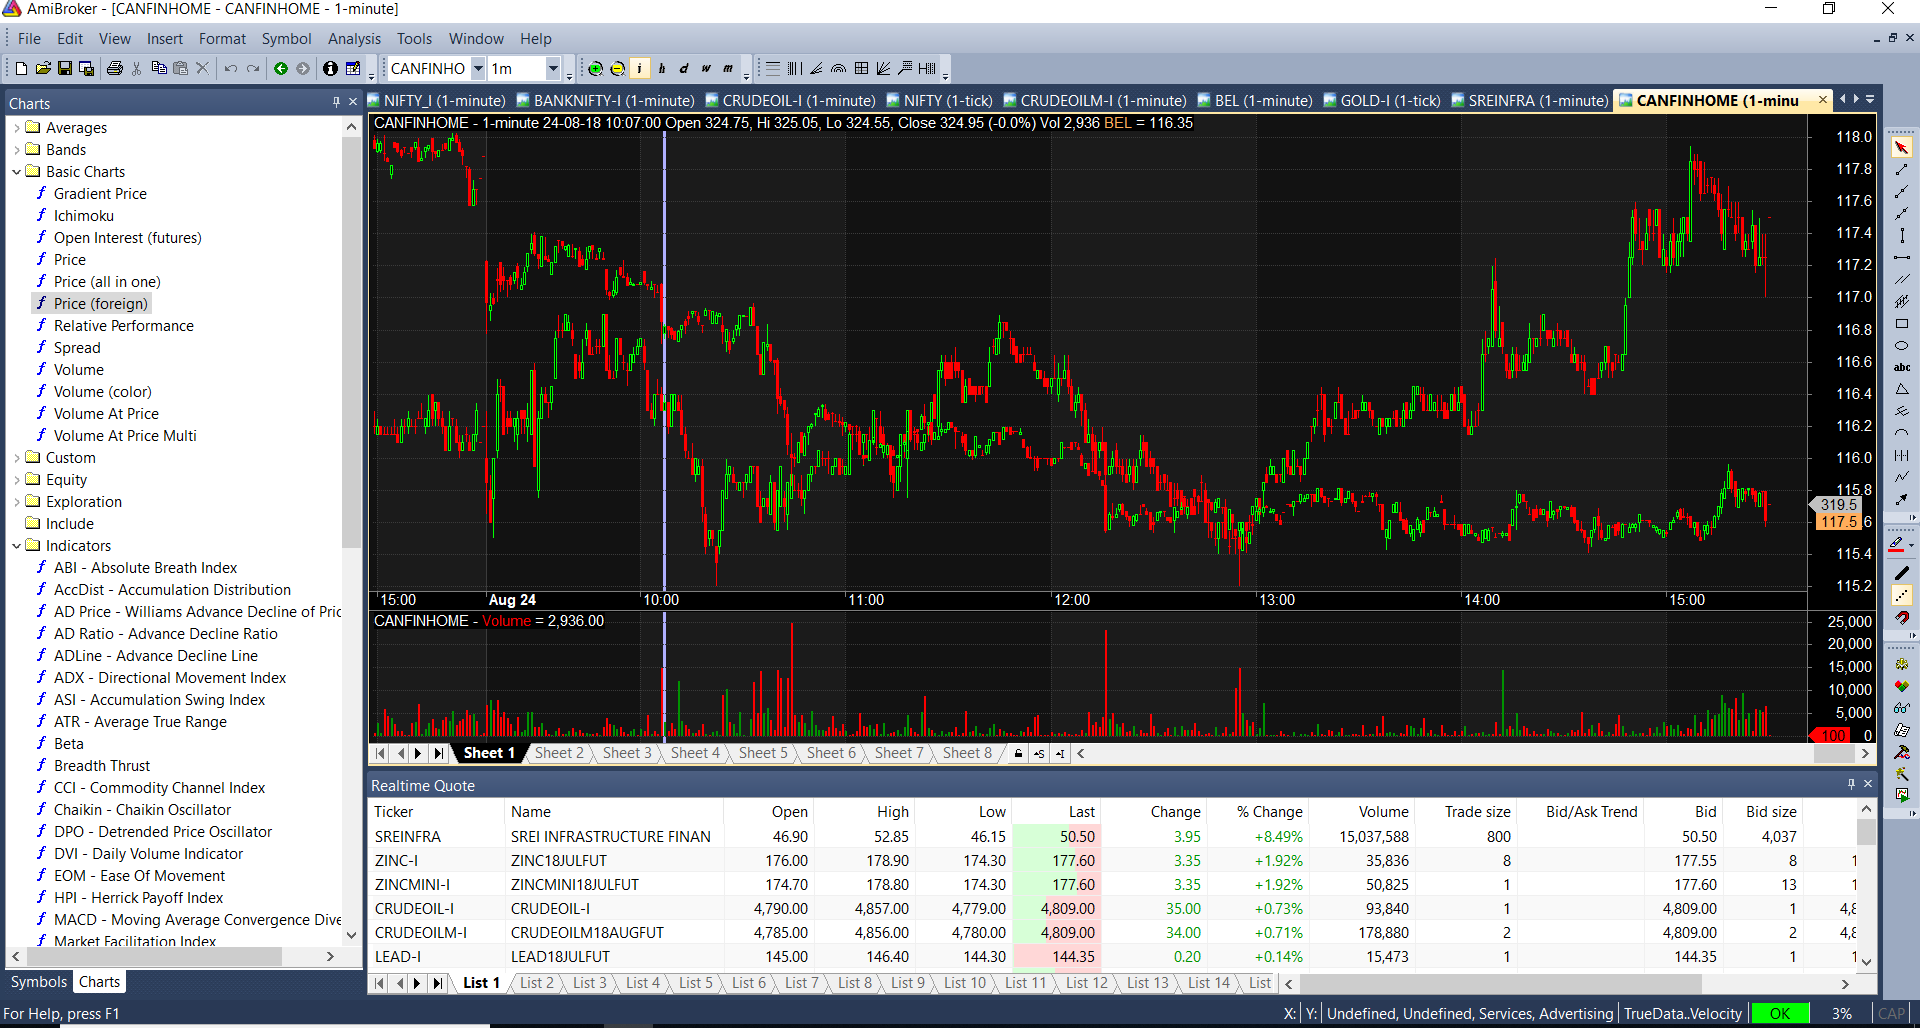The width and height of the screenshot is (1920, 1028).
Task: Select the abc Text tool
Action: point(1901,368)
